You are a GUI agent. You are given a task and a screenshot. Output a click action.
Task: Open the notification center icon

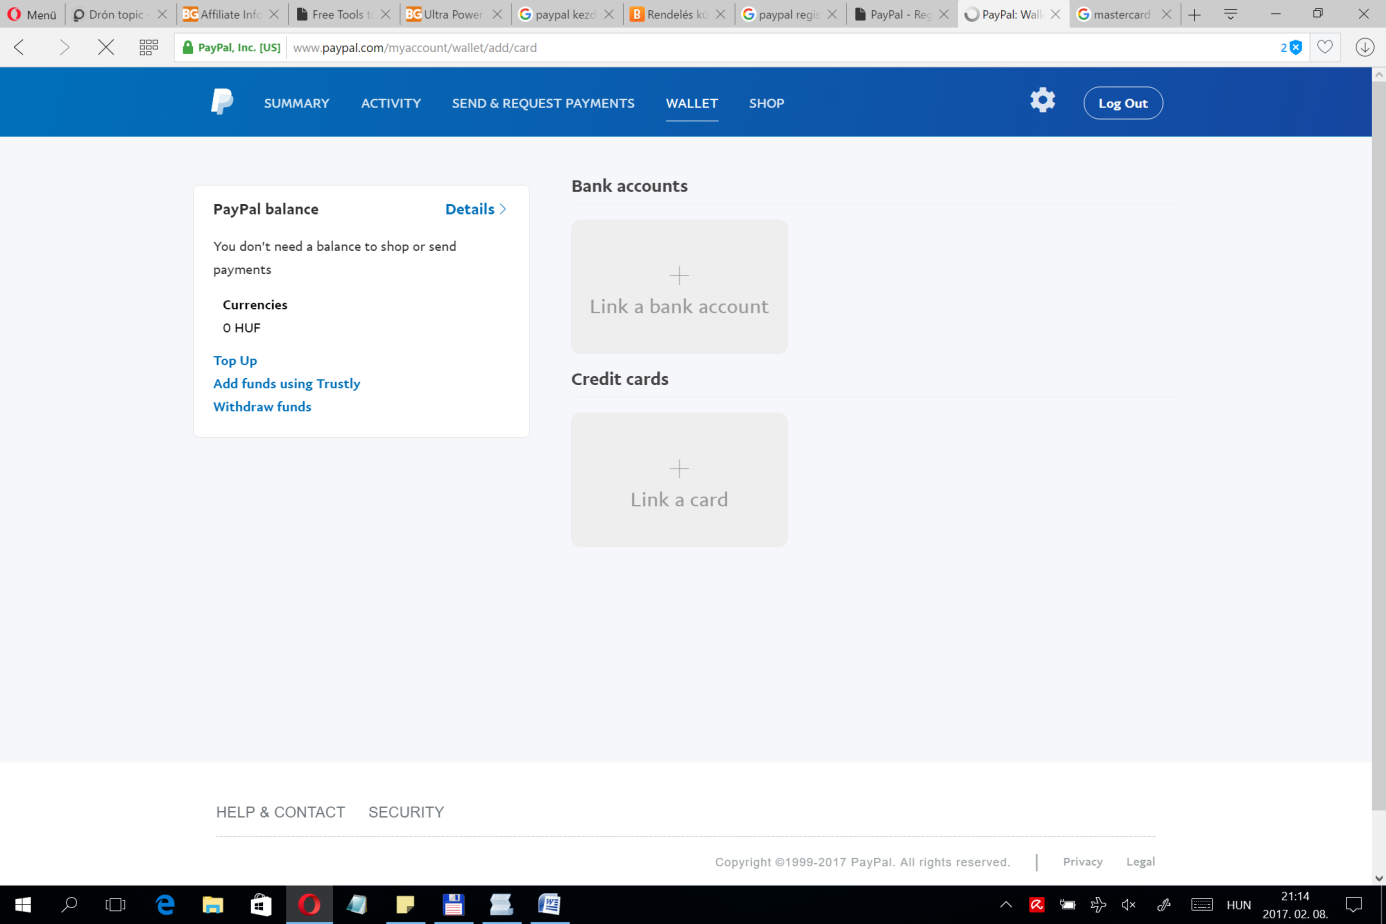pyautogui.click(x=1354, y=904)
